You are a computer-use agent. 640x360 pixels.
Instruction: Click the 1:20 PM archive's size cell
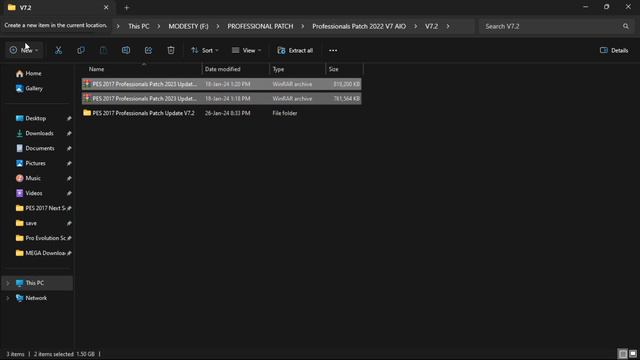pos(346,84)
